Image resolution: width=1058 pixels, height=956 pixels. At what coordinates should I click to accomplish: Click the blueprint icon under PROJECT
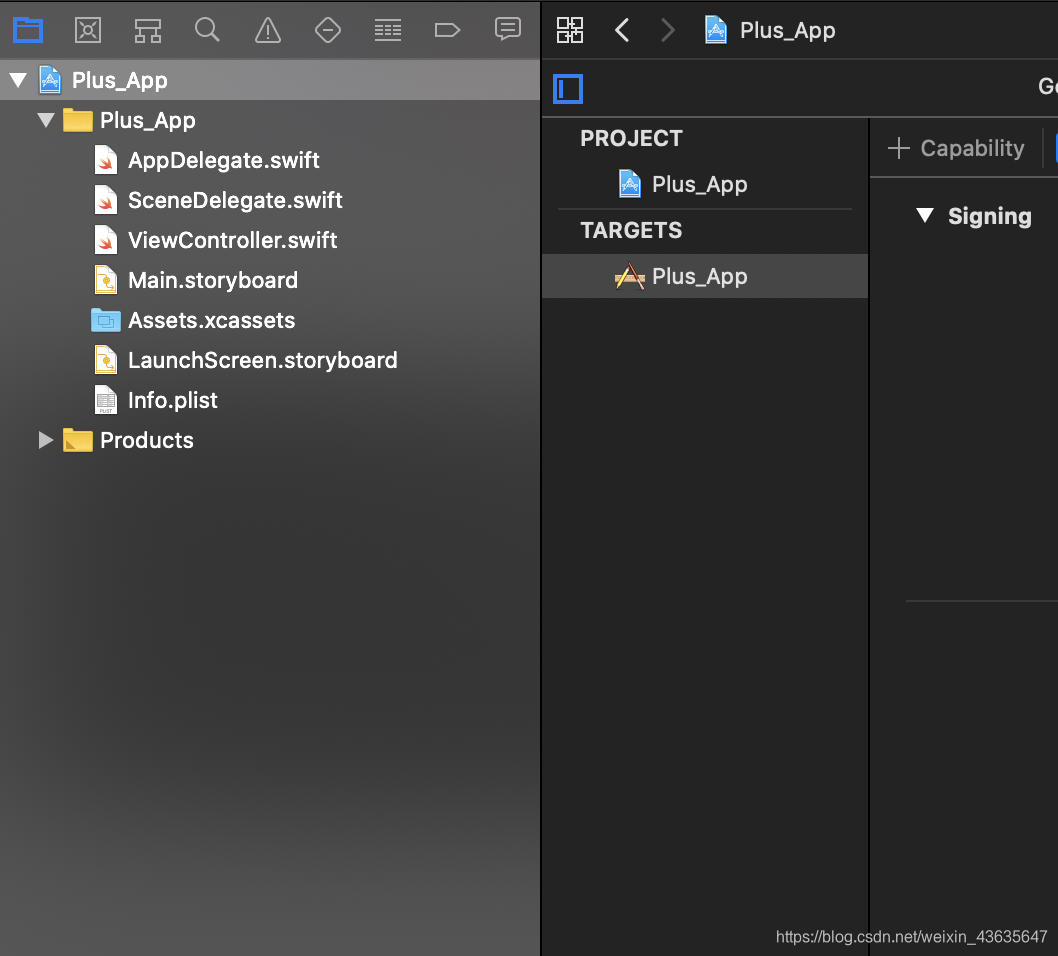(630, 184)
